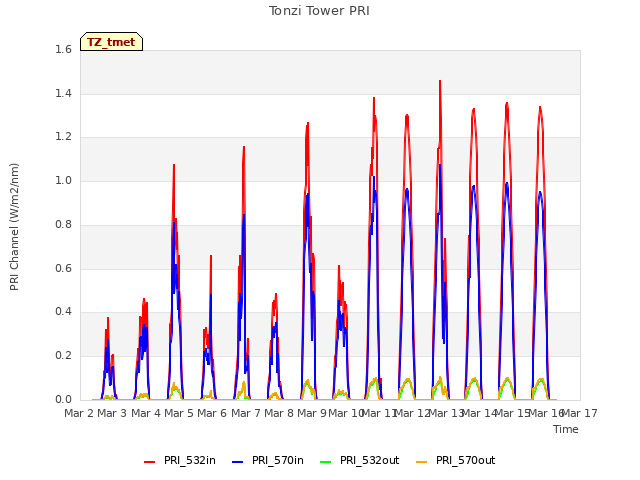Click the 0.2 y-axis tick label
The height and width of the screenshot is (480, 640).
point(63,356)
